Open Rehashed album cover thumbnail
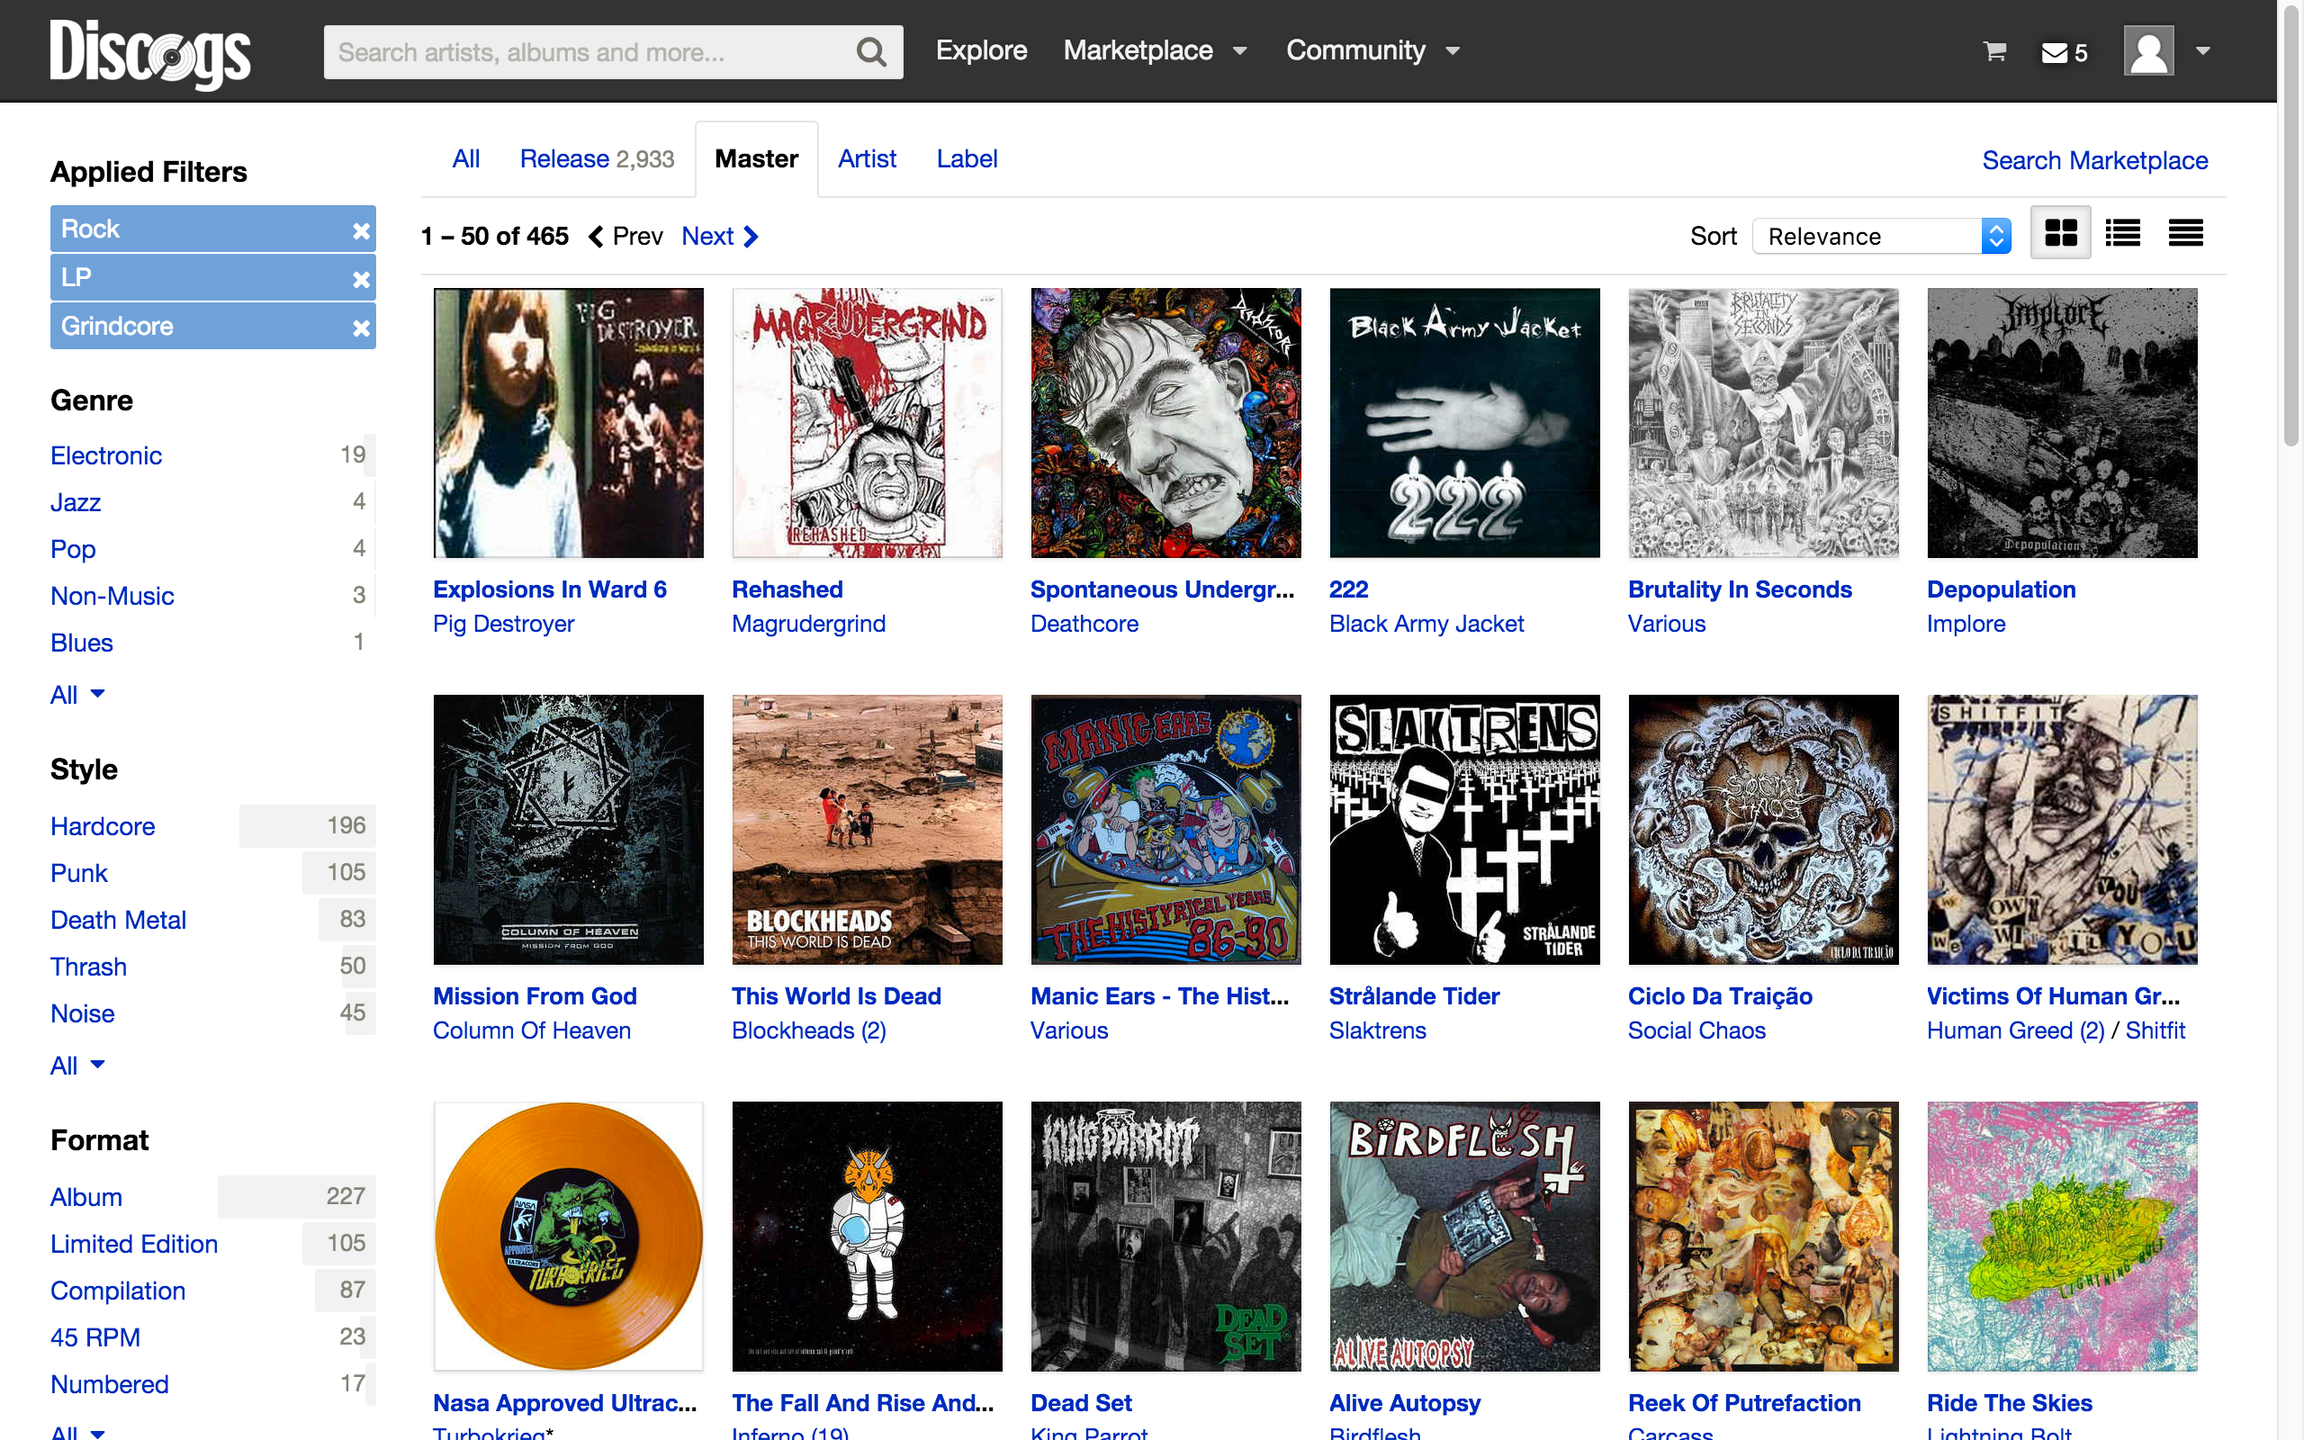The height and width of the screenshot is (1440, 2304). pos(867,423)
